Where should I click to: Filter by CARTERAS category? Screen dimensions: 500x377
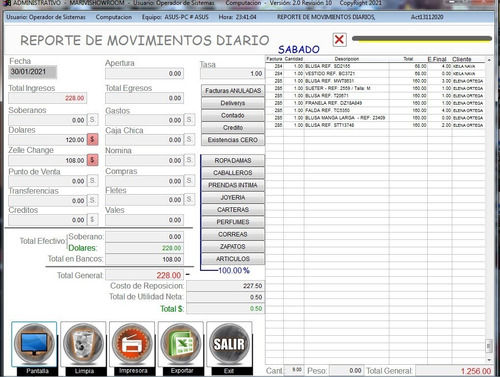tap(233, 210)
